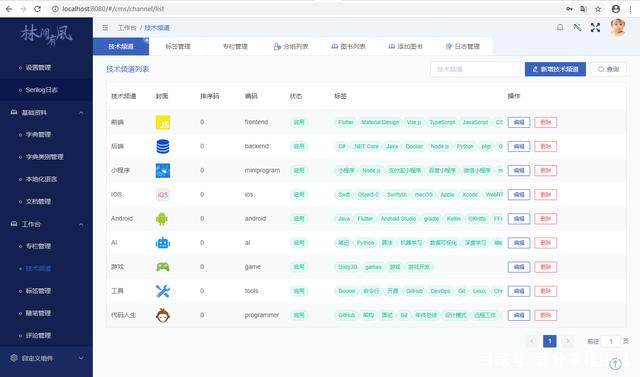Switch to the 日志管理 tab
640x377 pixels.
pyautogui.click(x=463, y=47)
